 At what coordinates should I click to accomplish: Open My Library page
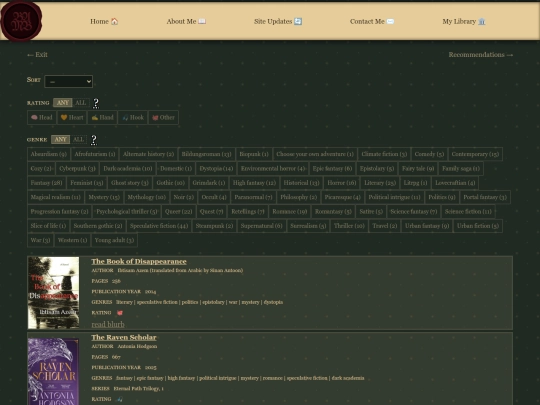(464, 21)
